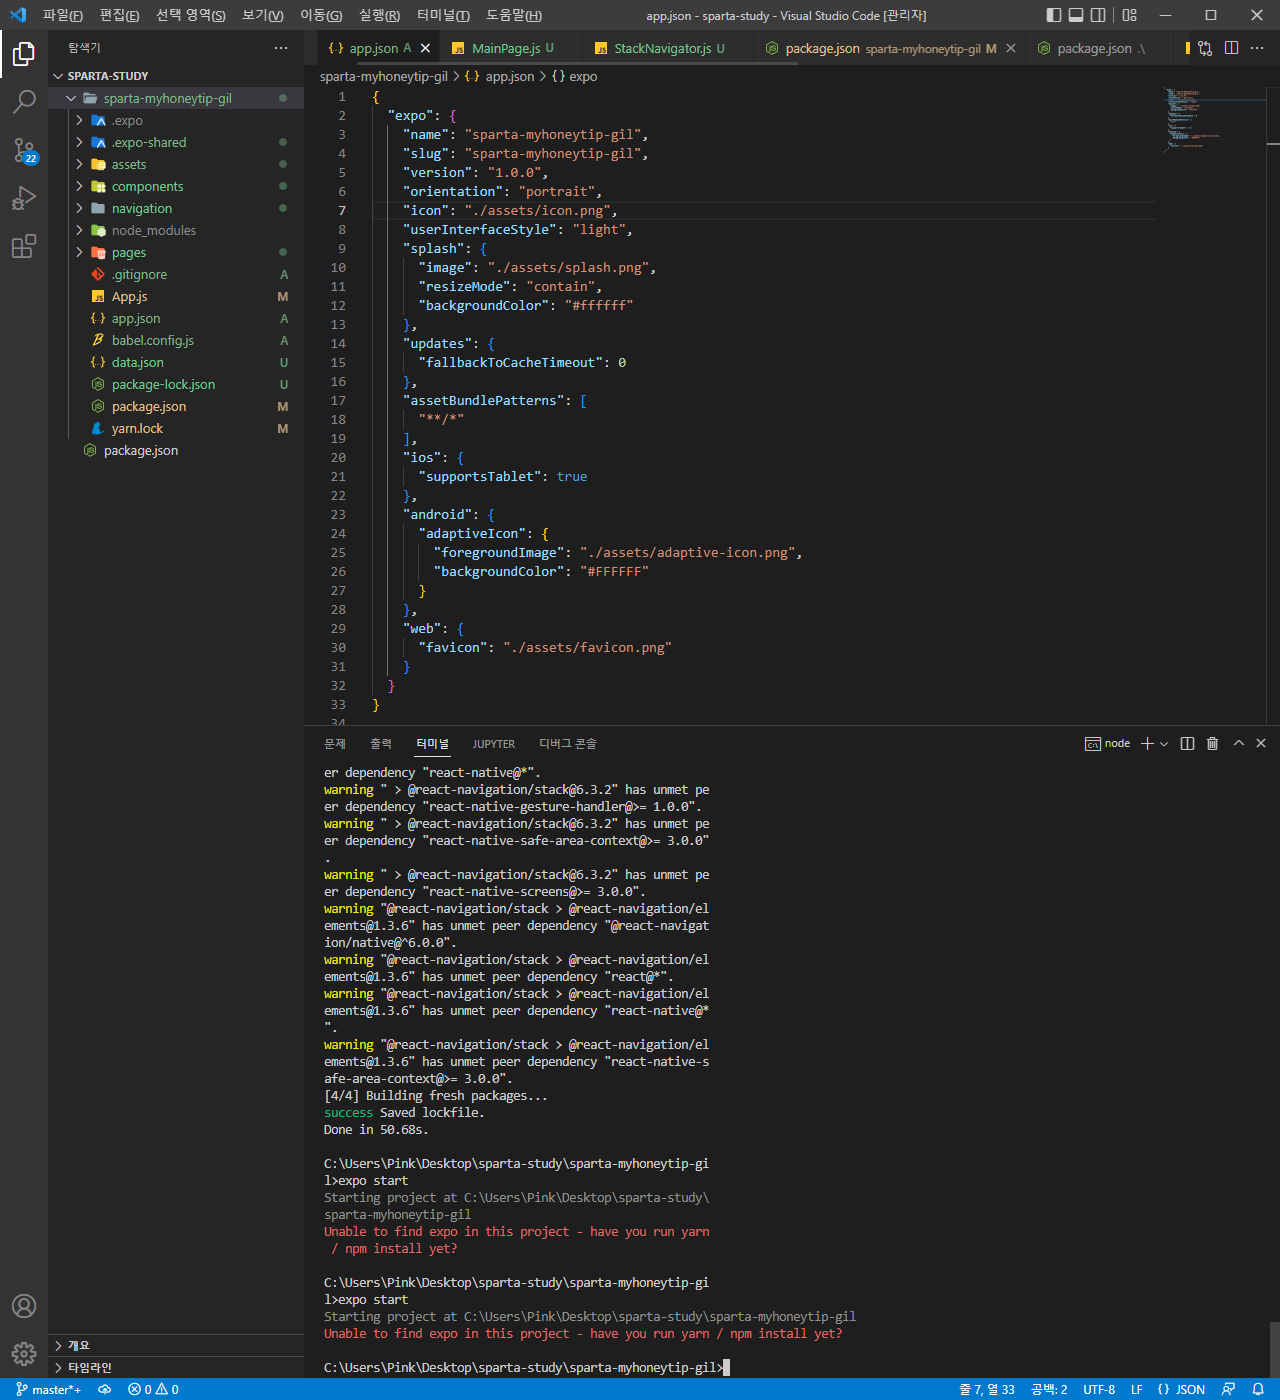
Task: Open the Extensions view
Action: point(24,246)
